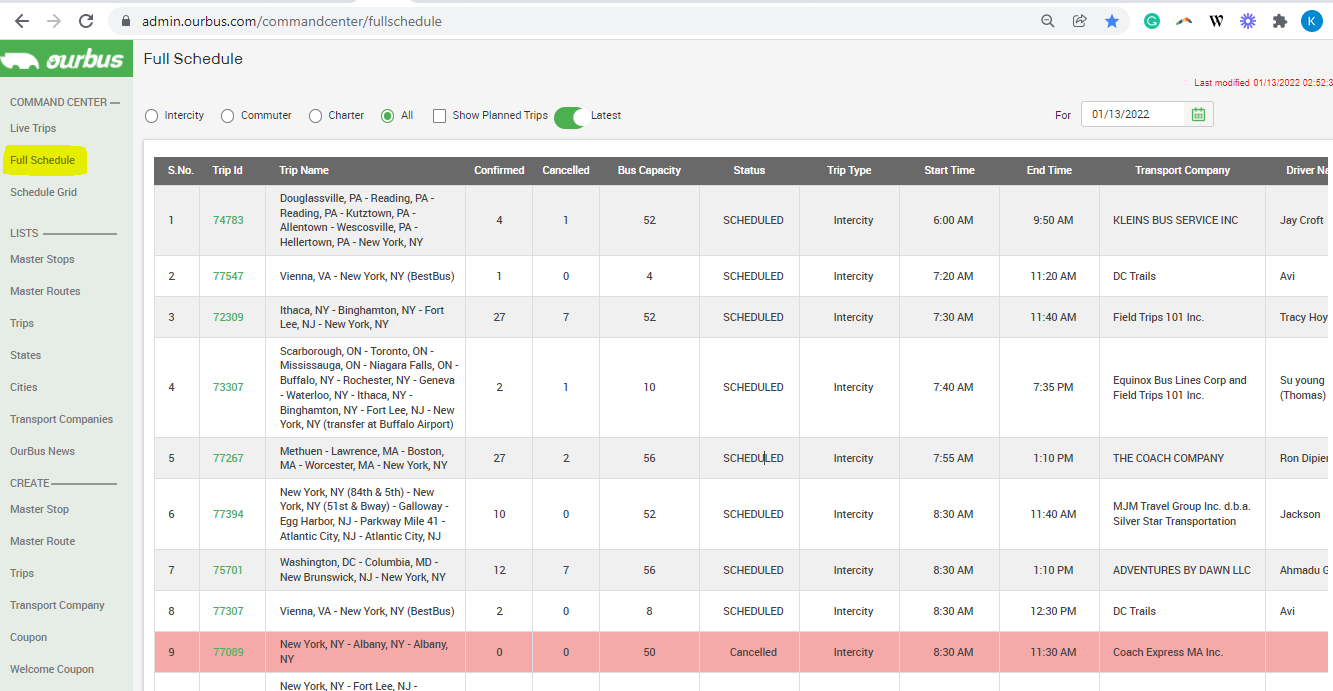Open the Grammarly extension icon
This screenshot has height=691, width=1333.
point(1152,21)
